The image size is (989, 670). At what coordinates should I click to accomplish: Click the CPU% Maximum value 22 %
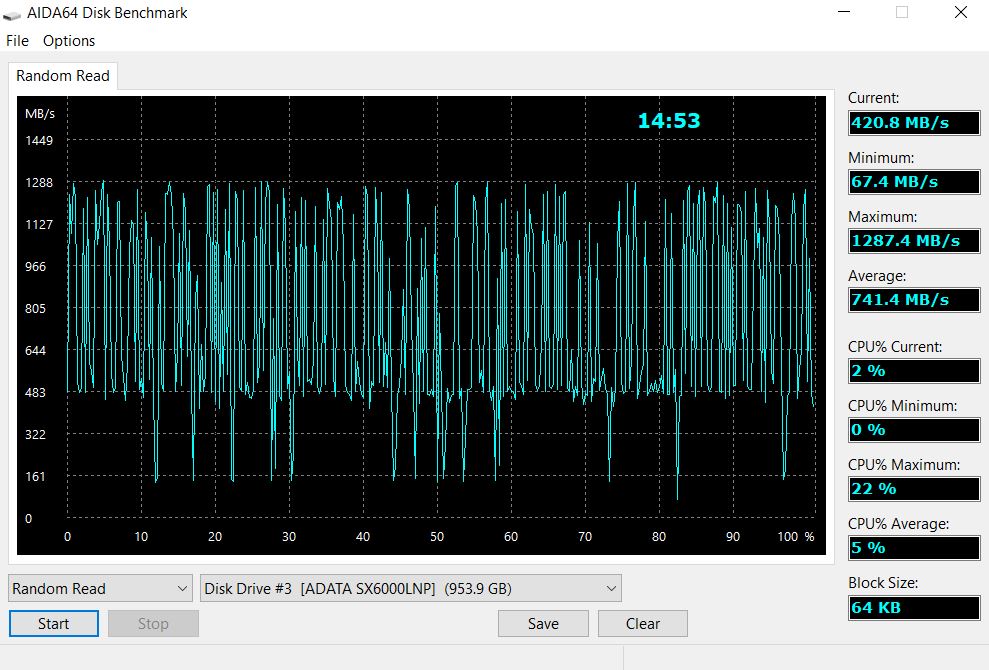point(914,489)
